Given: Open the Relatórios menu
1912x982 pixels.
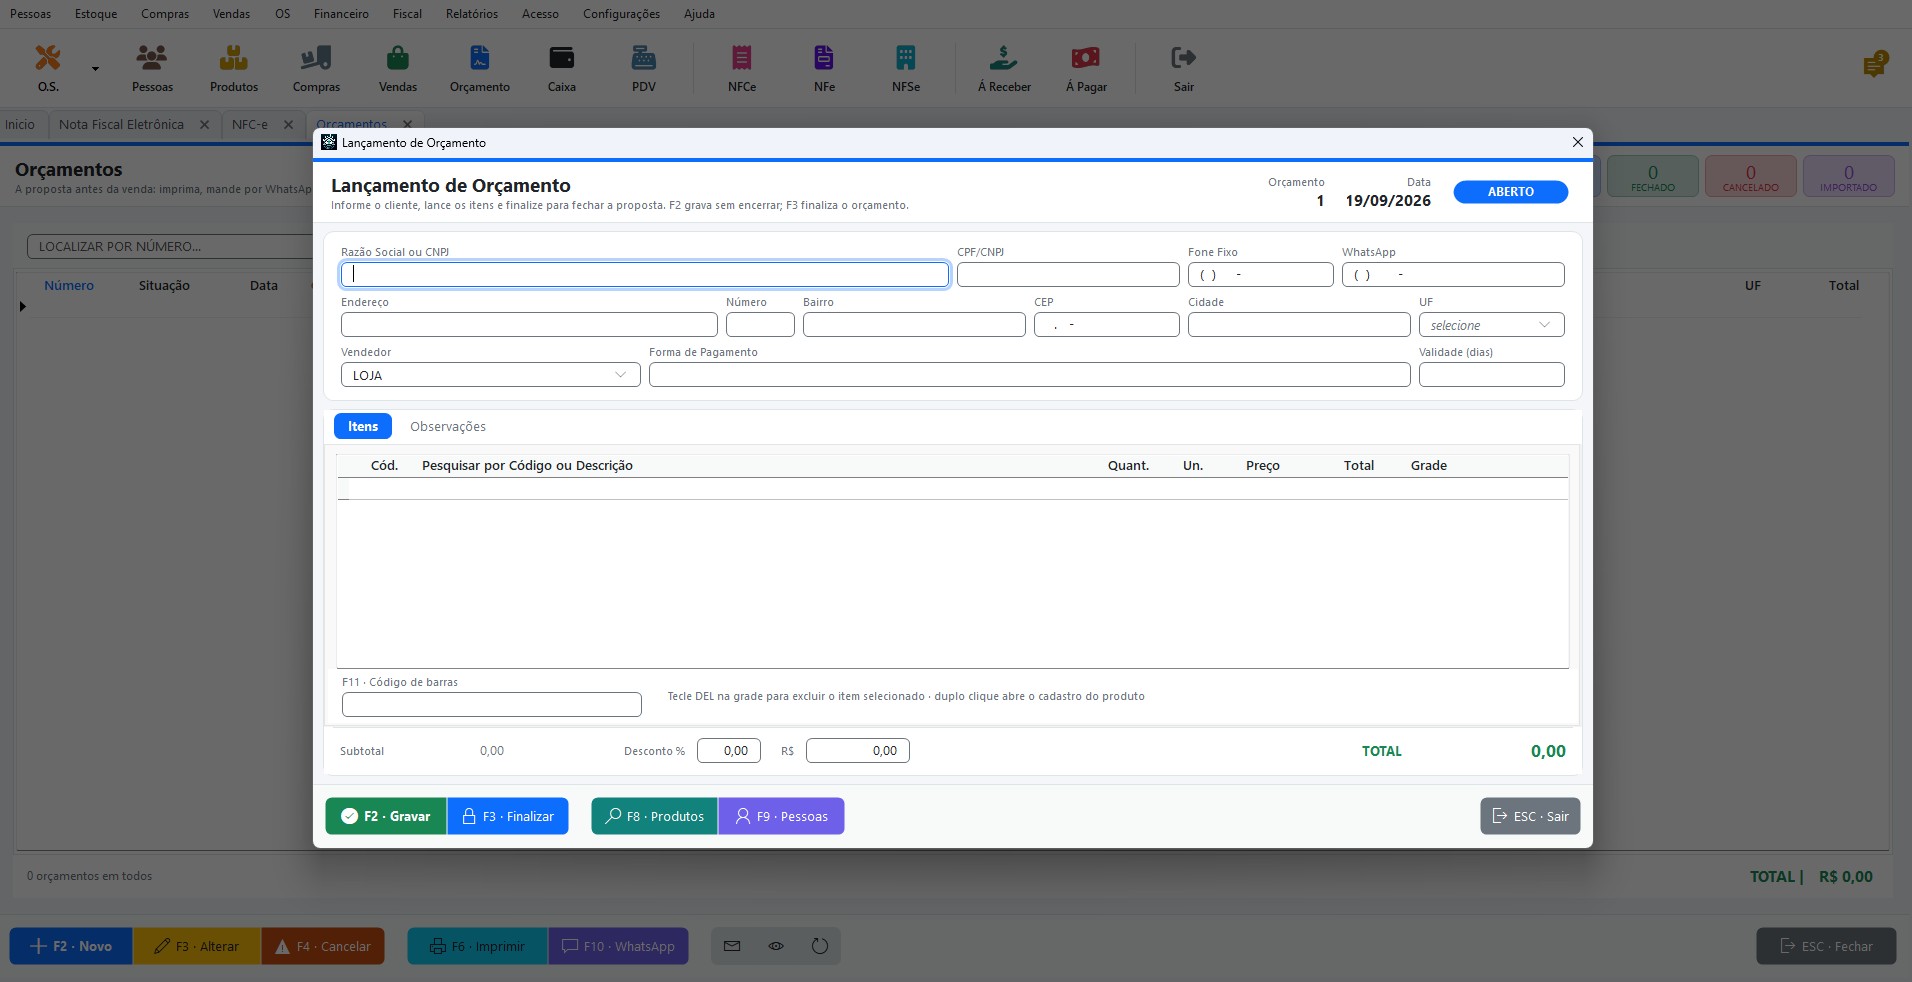Looking at the screenshot, I should click(472, 14).
